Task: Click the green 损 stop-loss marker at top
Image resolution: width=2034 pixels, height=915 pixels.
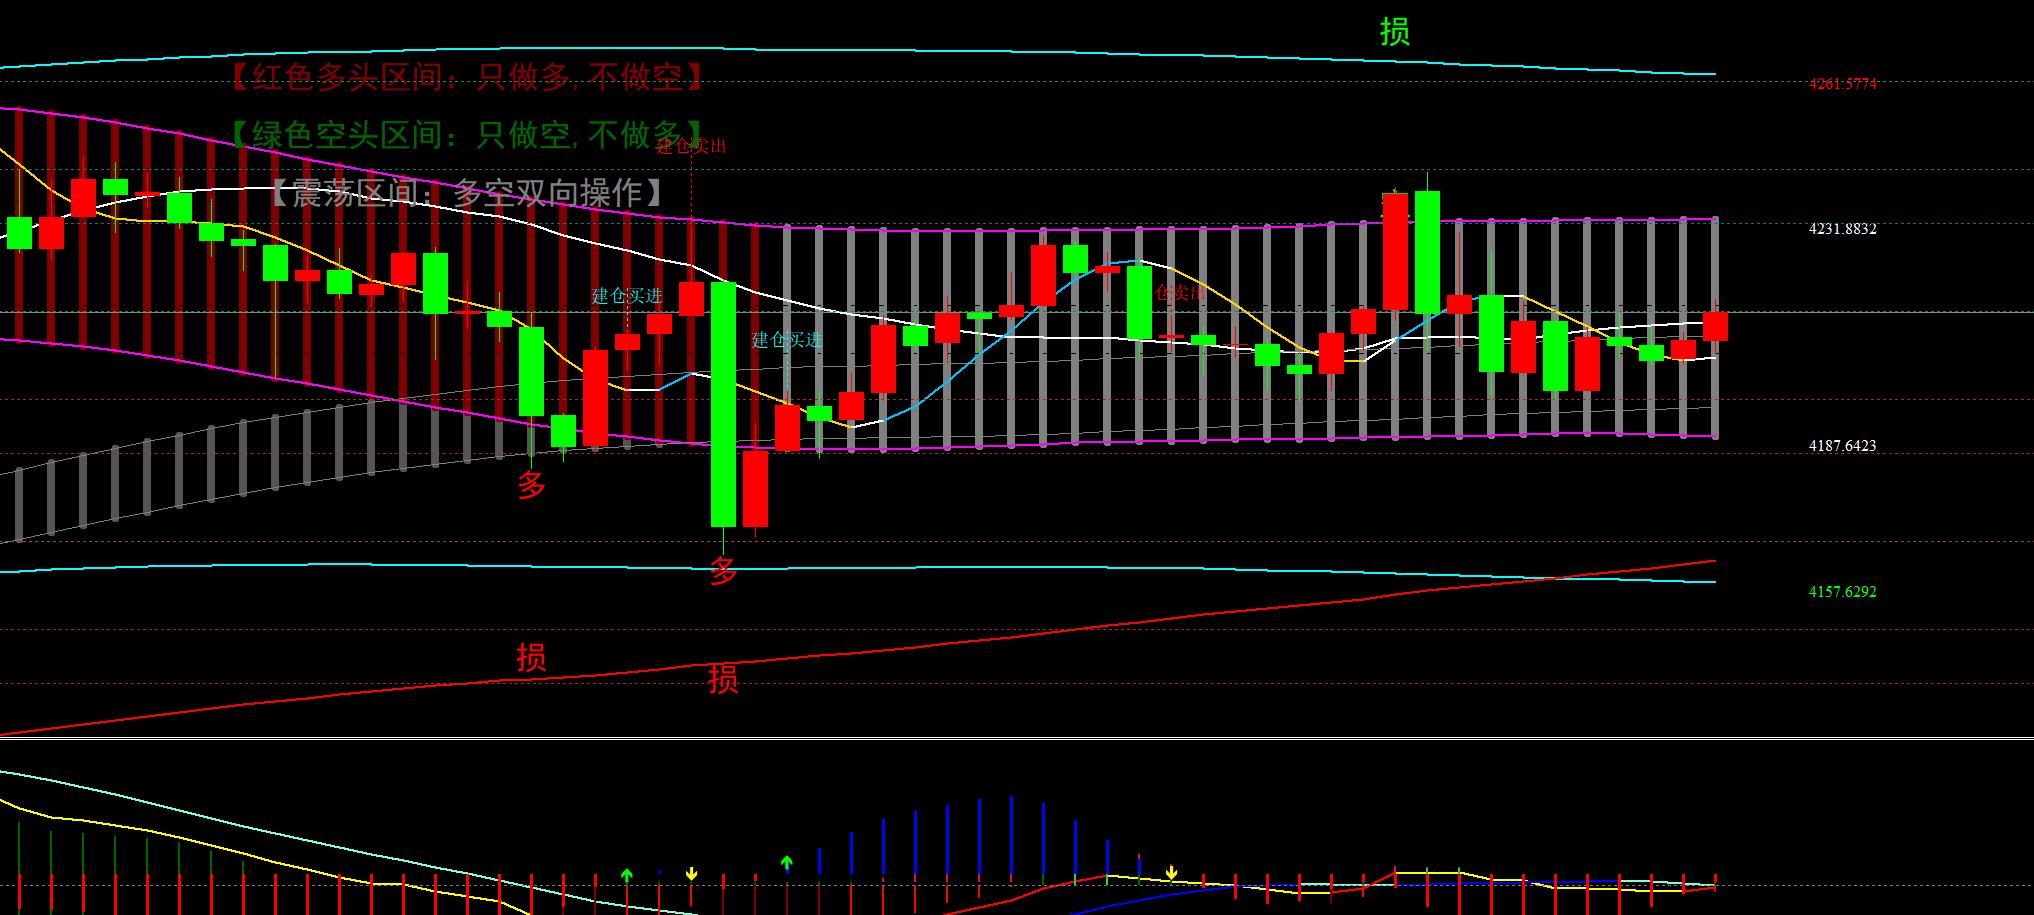Action: (1394, 32)
